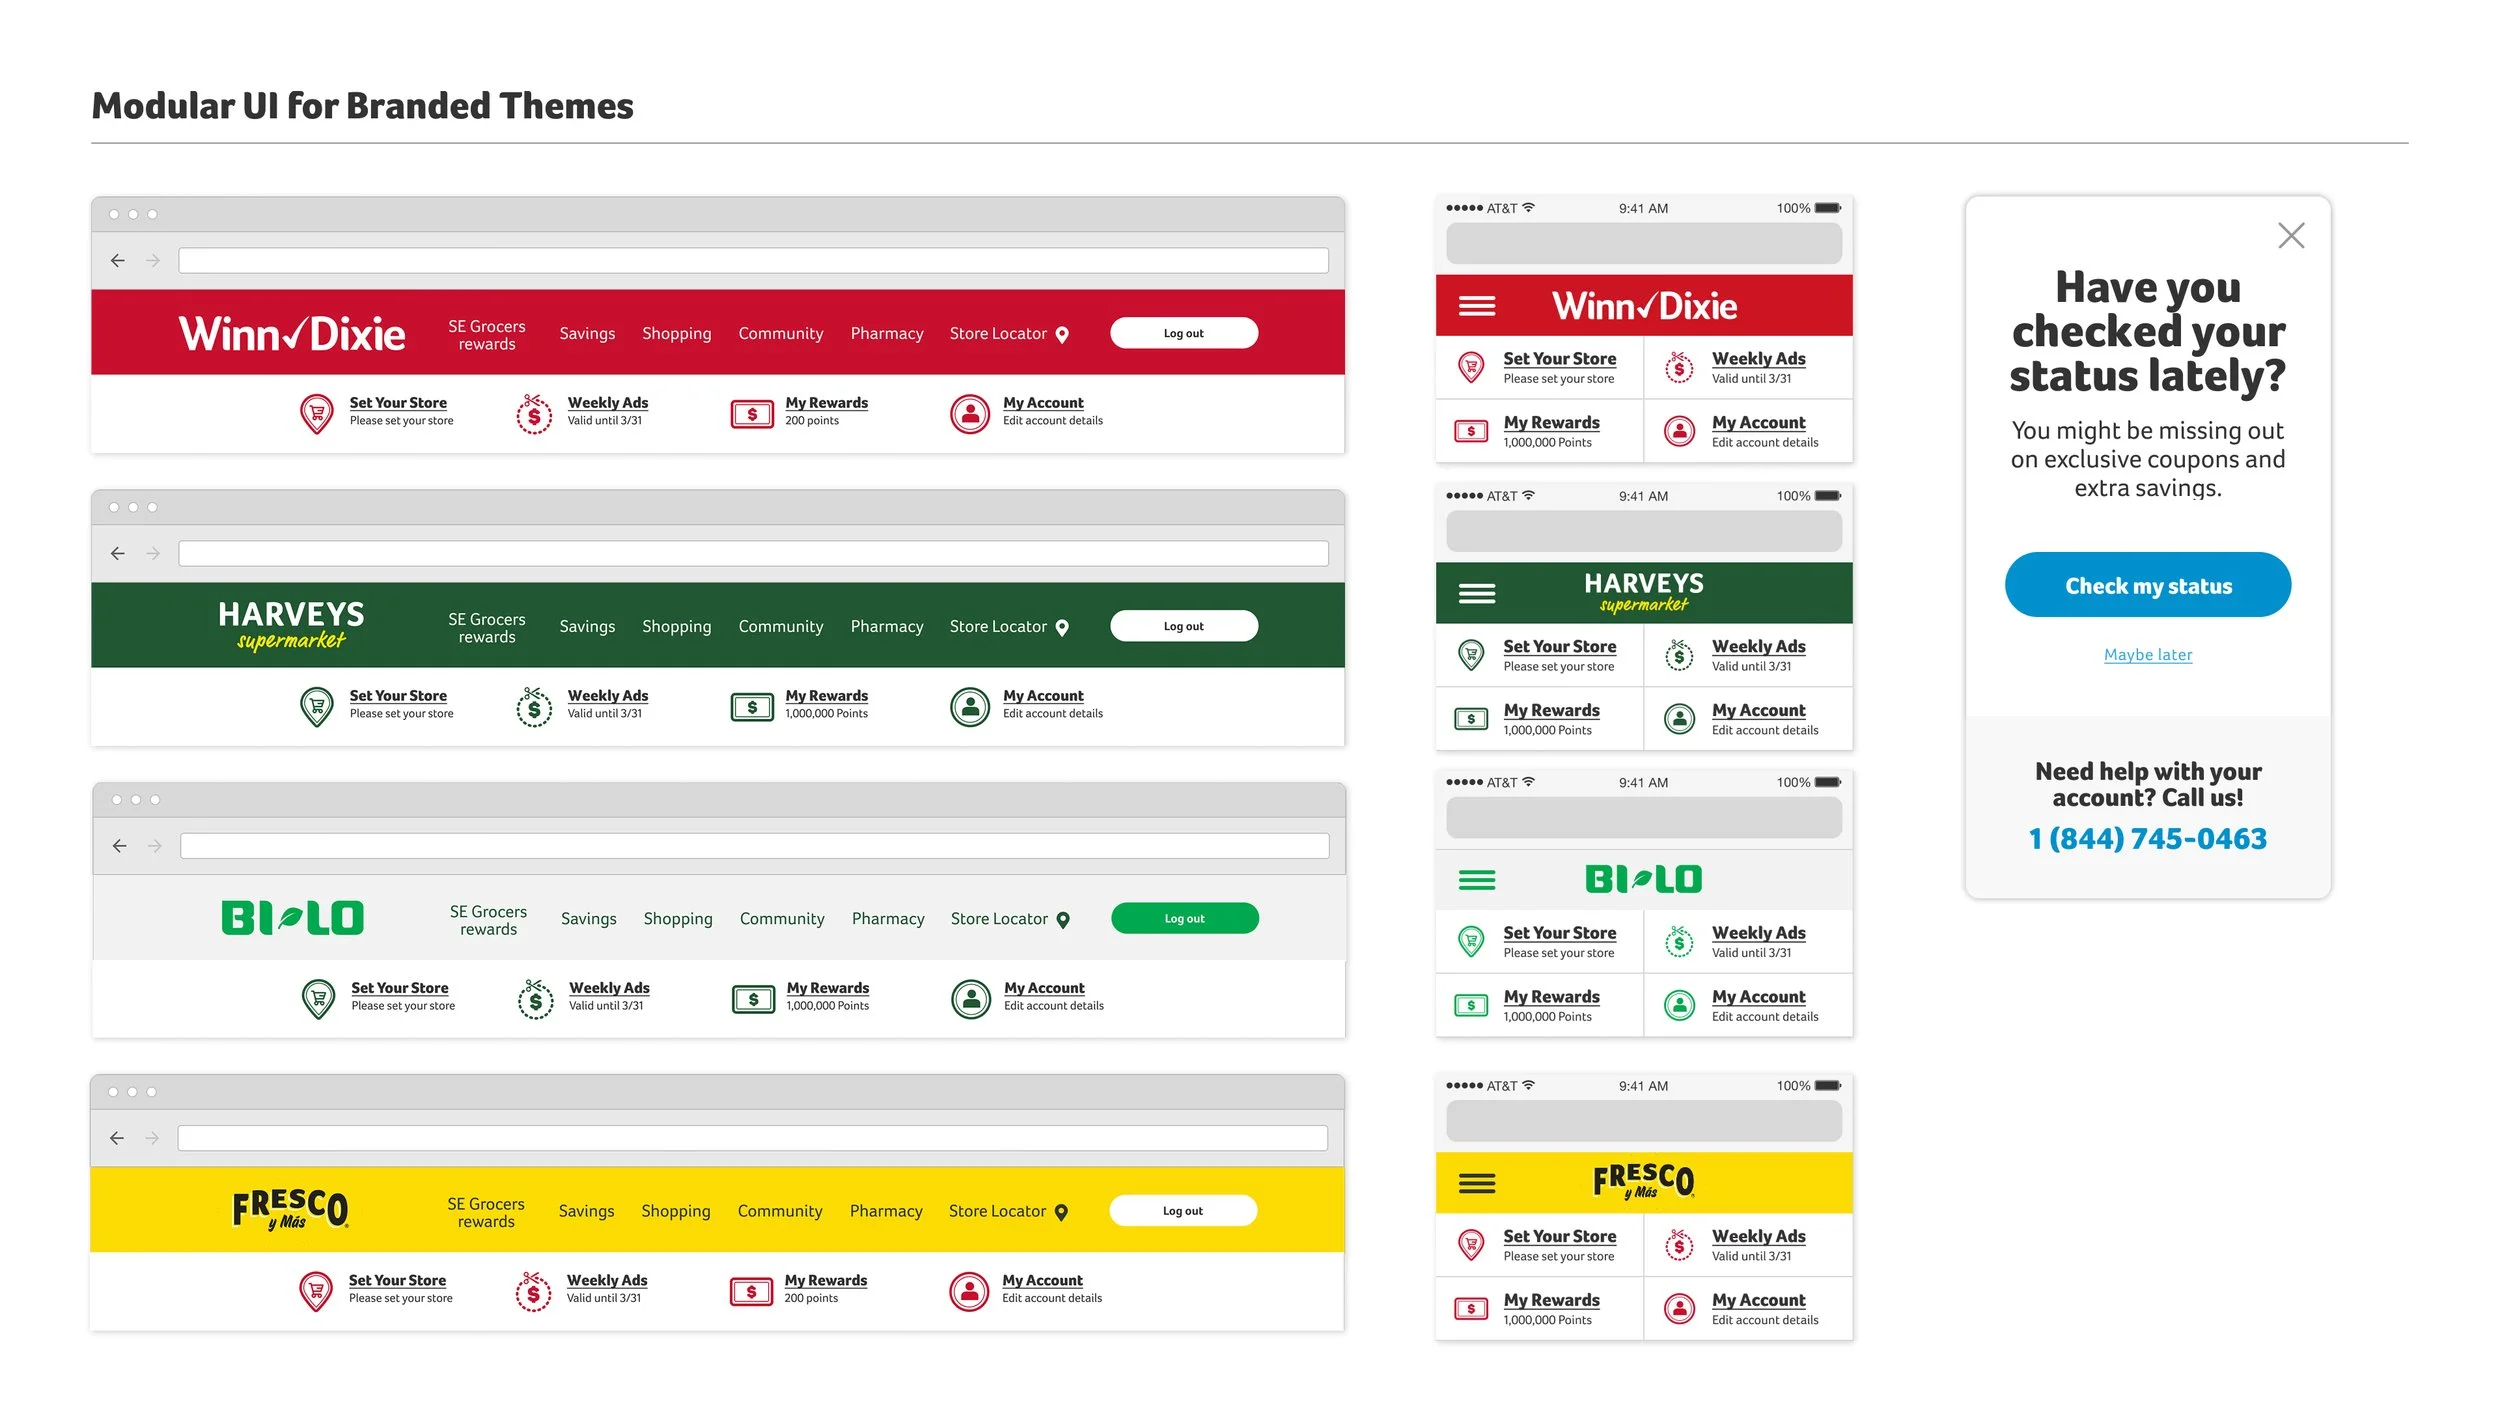Click the Weekly Ads coupon icon in Fresco desktop mockup
The height and width of the screenshot is (1406, 2500).
(533, 1292)
